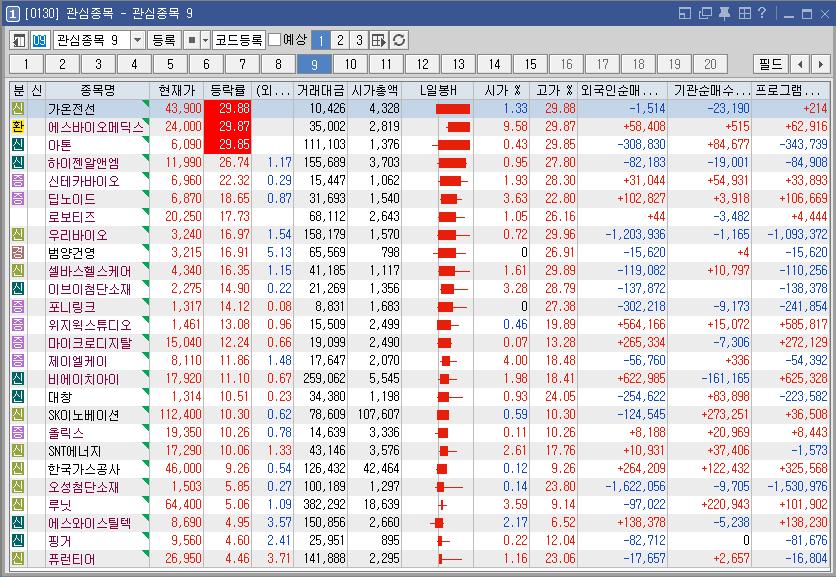Click the 등록 button

pos(164,40)
